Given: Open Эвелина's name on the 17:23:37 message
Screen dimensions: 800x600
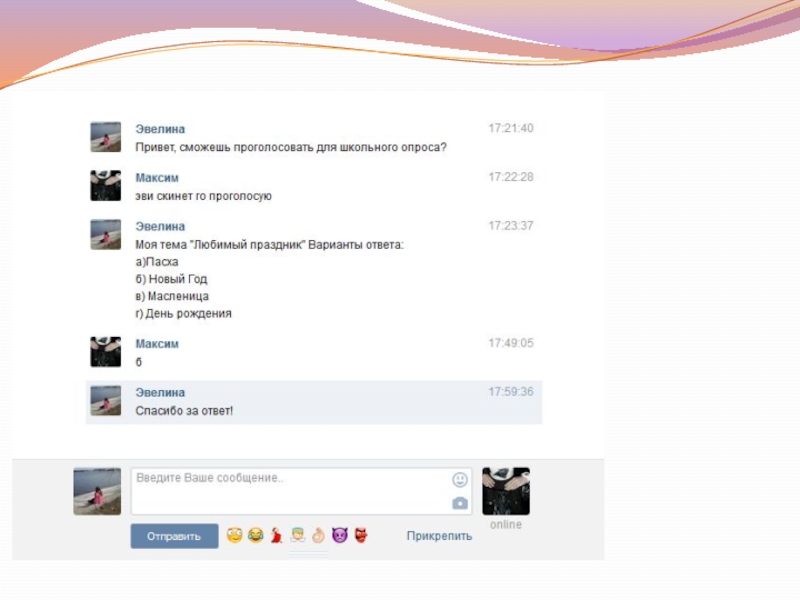Looking at the screenshot, I should pyautogui.click(x=160, y=227).
